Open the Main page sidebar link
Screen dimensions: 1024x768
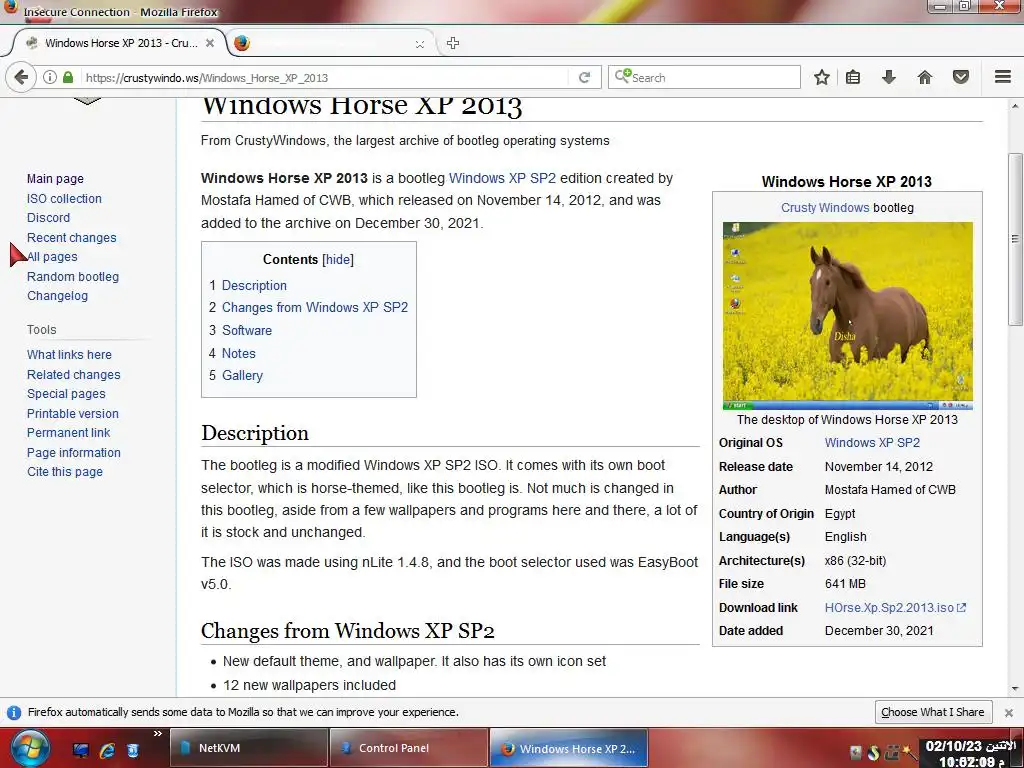pyautogui.click(x=55, y=178)
